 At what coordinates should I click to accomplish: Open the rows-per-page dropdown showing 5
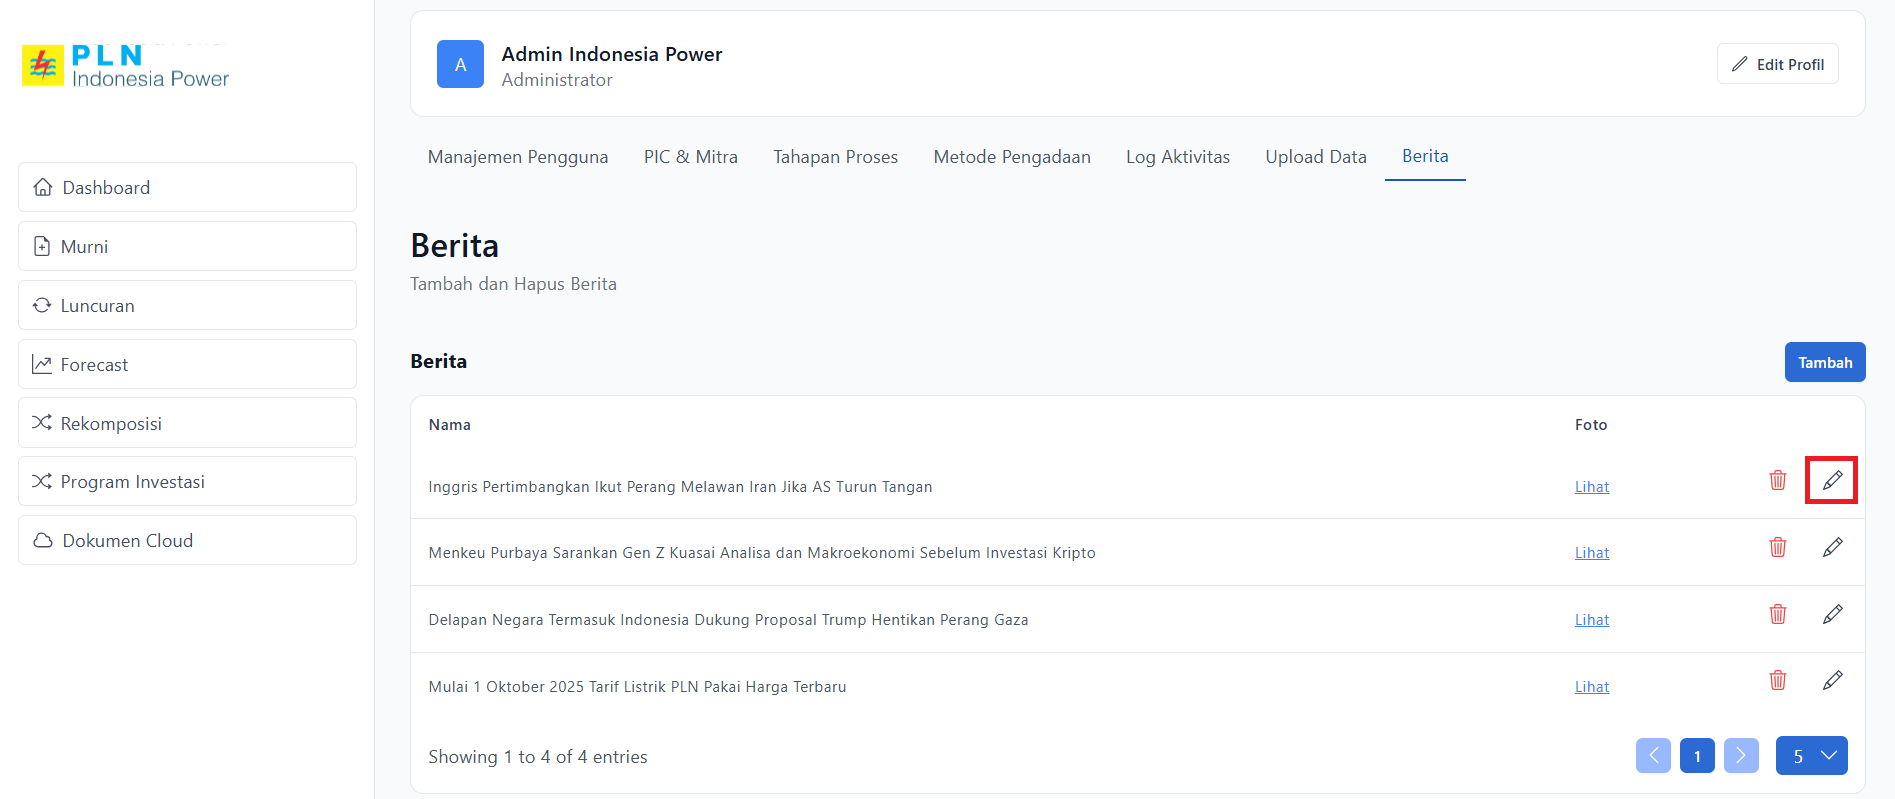coord(1811,756)
